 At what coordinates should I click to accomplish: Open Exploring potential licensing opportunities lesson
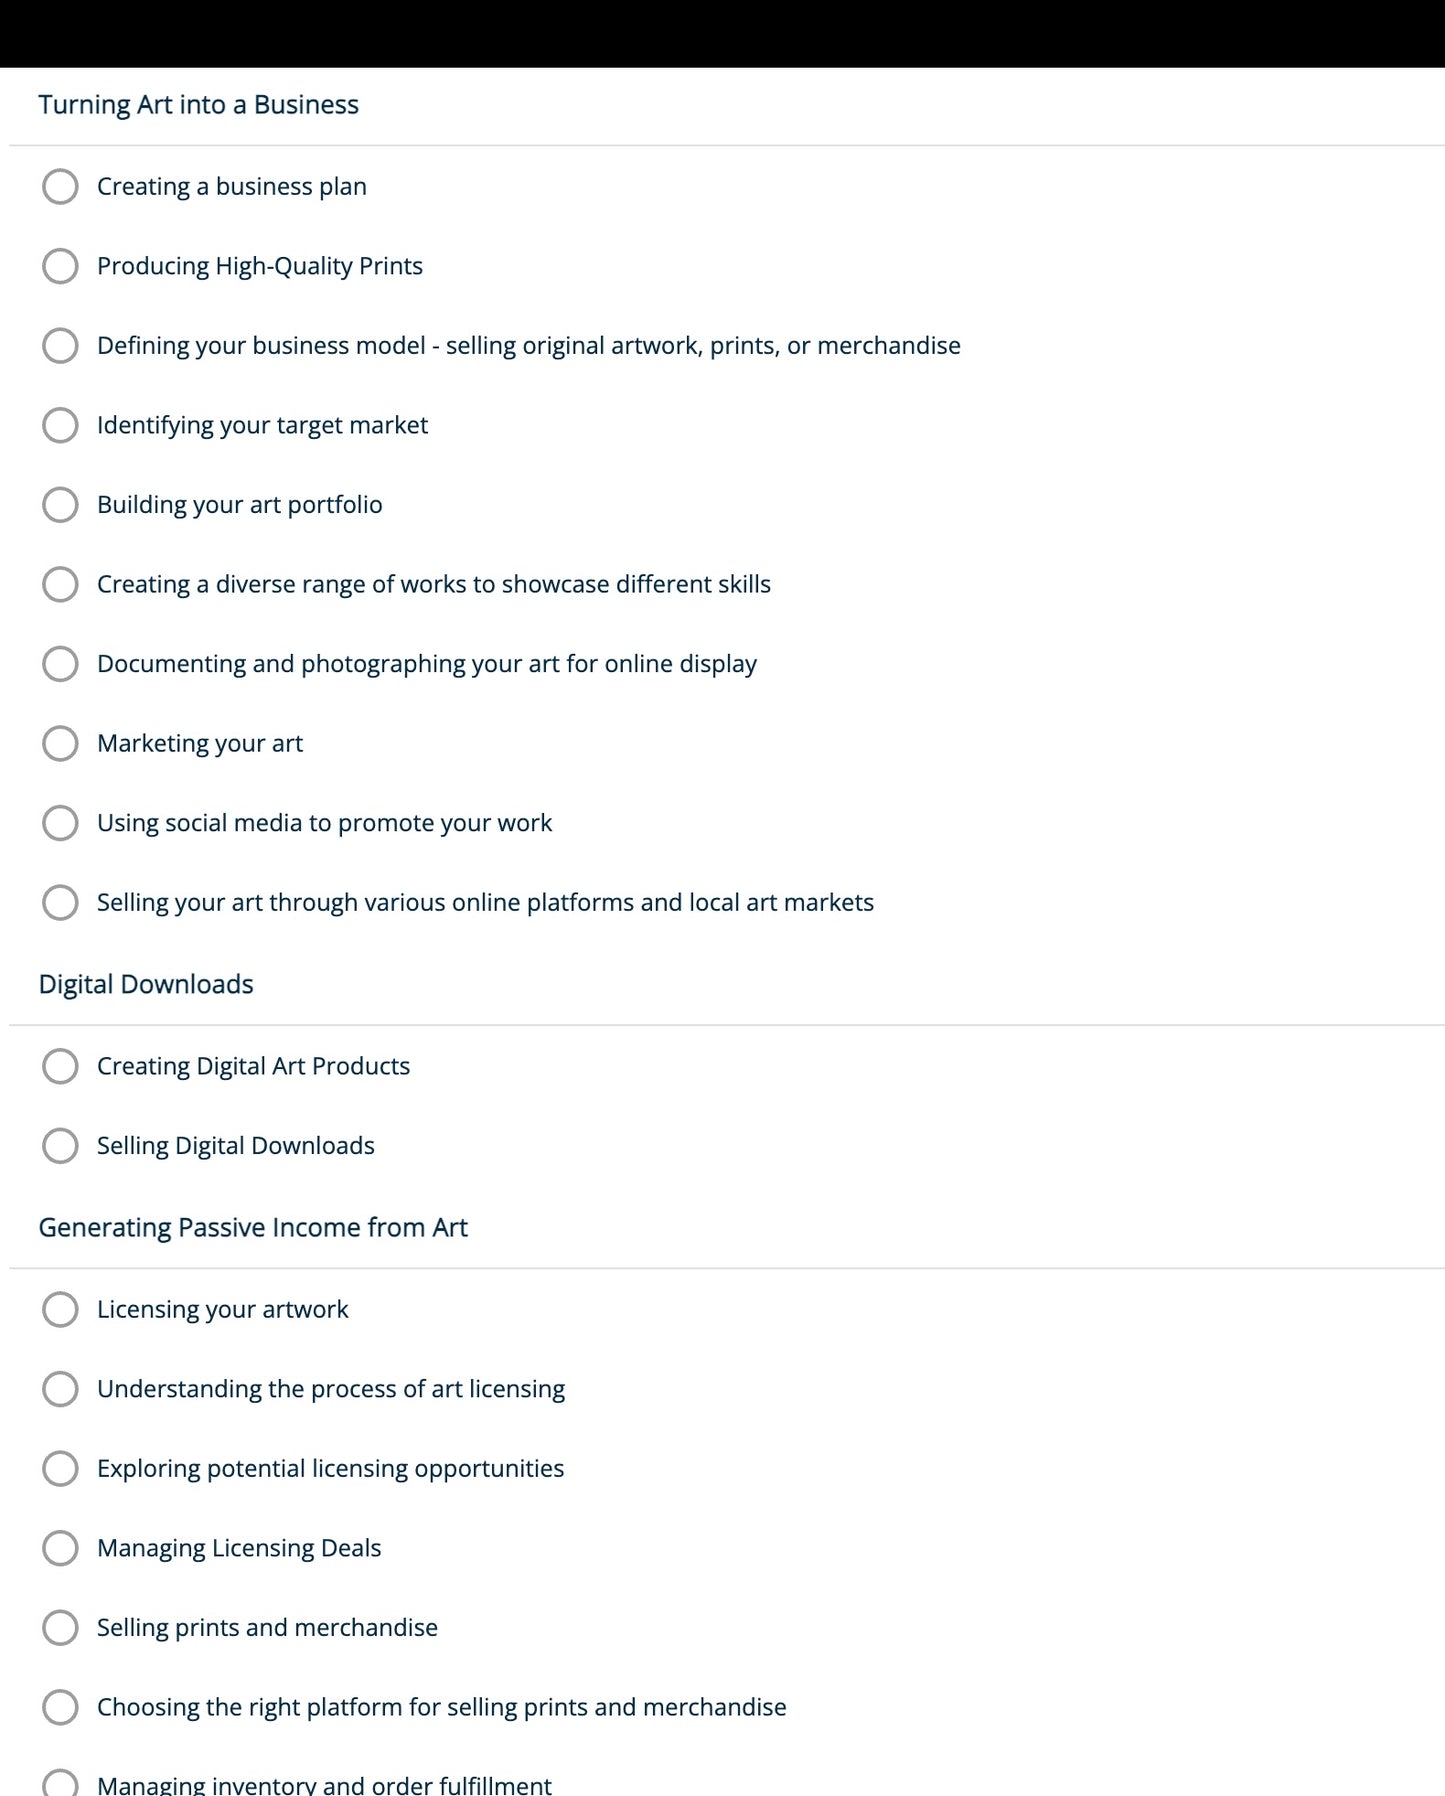[x=330, y=1468]
